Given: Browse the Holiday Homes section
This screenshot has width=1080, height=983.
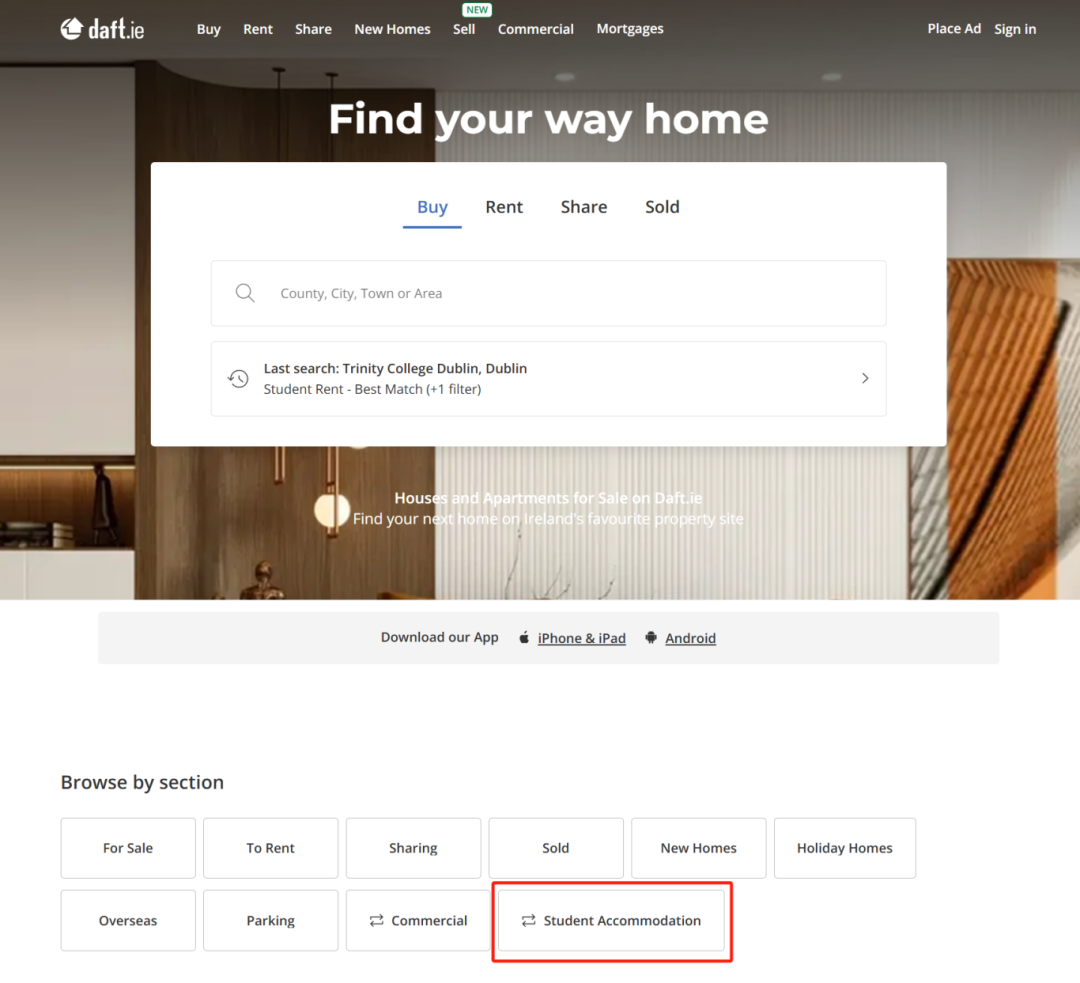Looking at the screenshot, I should click(844, 848).
